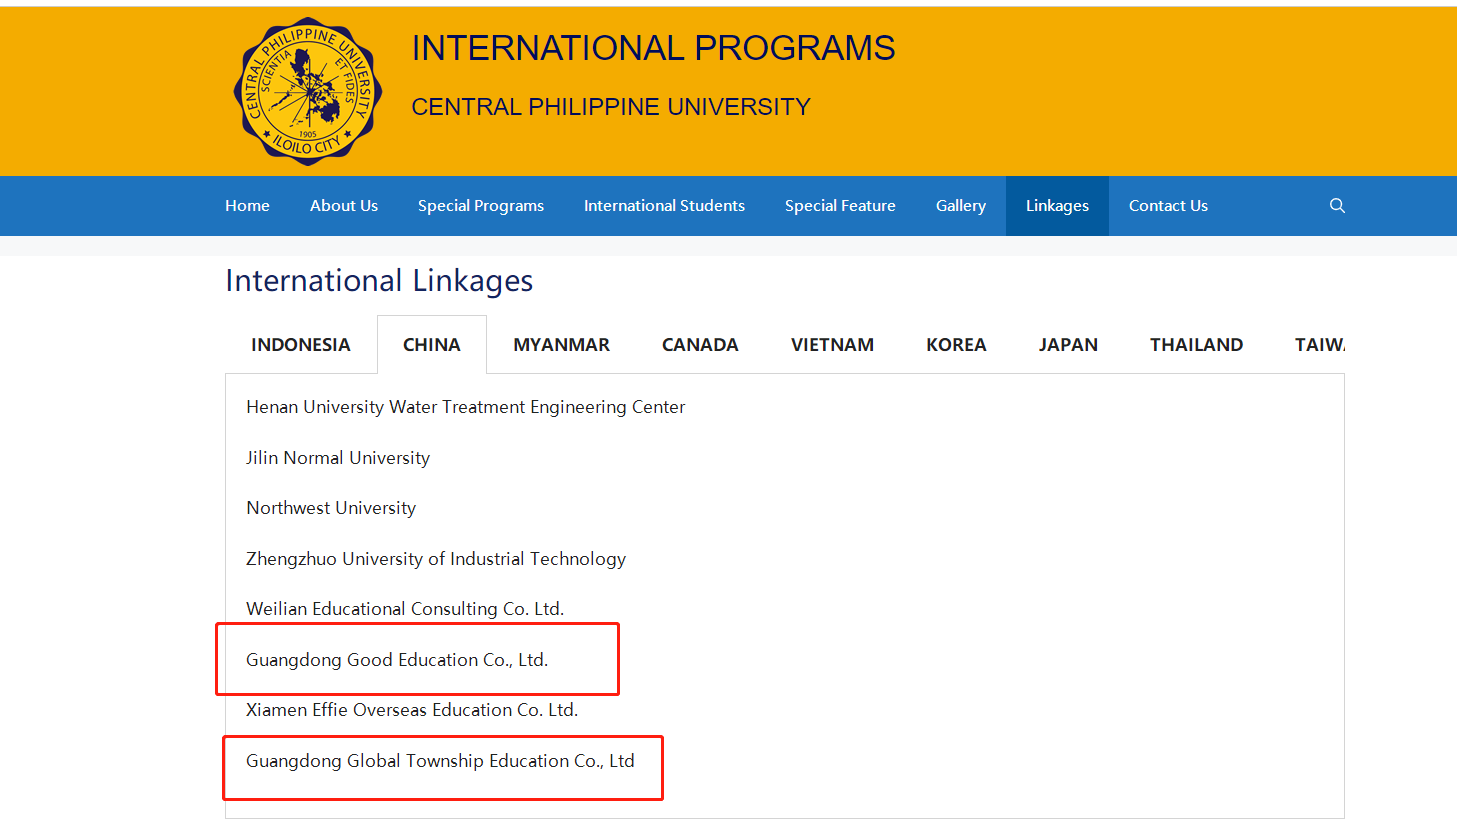This screenshot has height=819, width=1457.
Task: Switch to the KOREA tab
Action: click(956, 345)
